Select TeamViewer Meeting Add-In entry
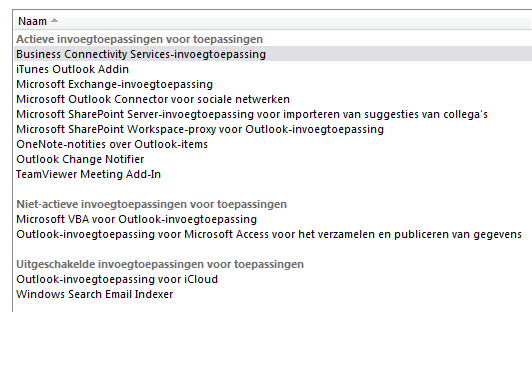Viewport: 532px width, 388px height. (x=273, y=174)
